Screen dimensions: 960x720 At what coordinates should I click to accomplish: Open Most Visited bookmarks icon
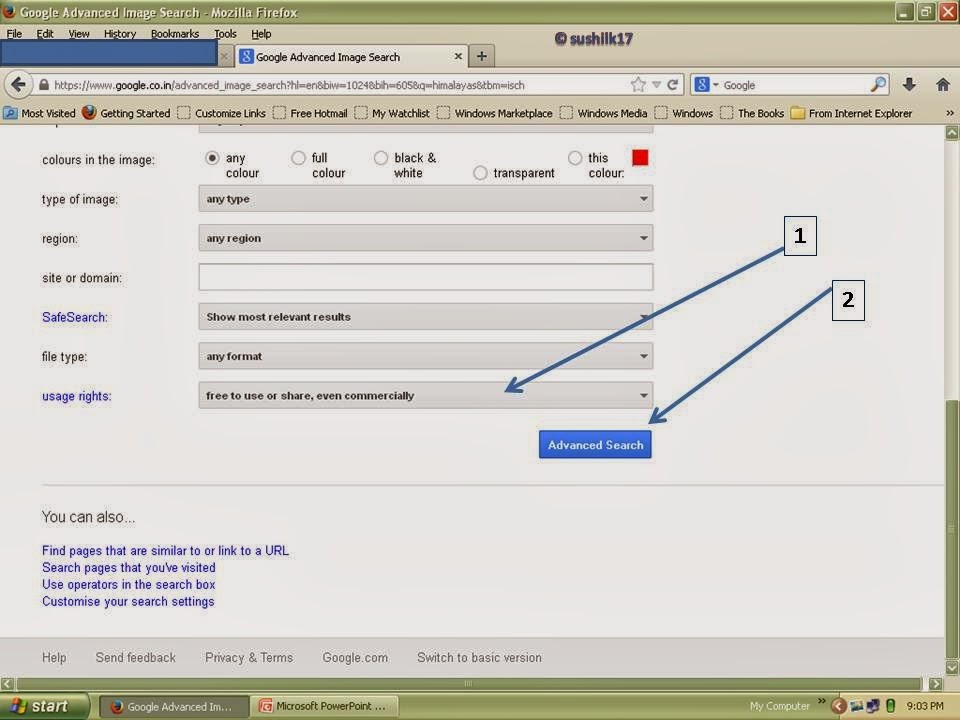[x=11, y=113]
